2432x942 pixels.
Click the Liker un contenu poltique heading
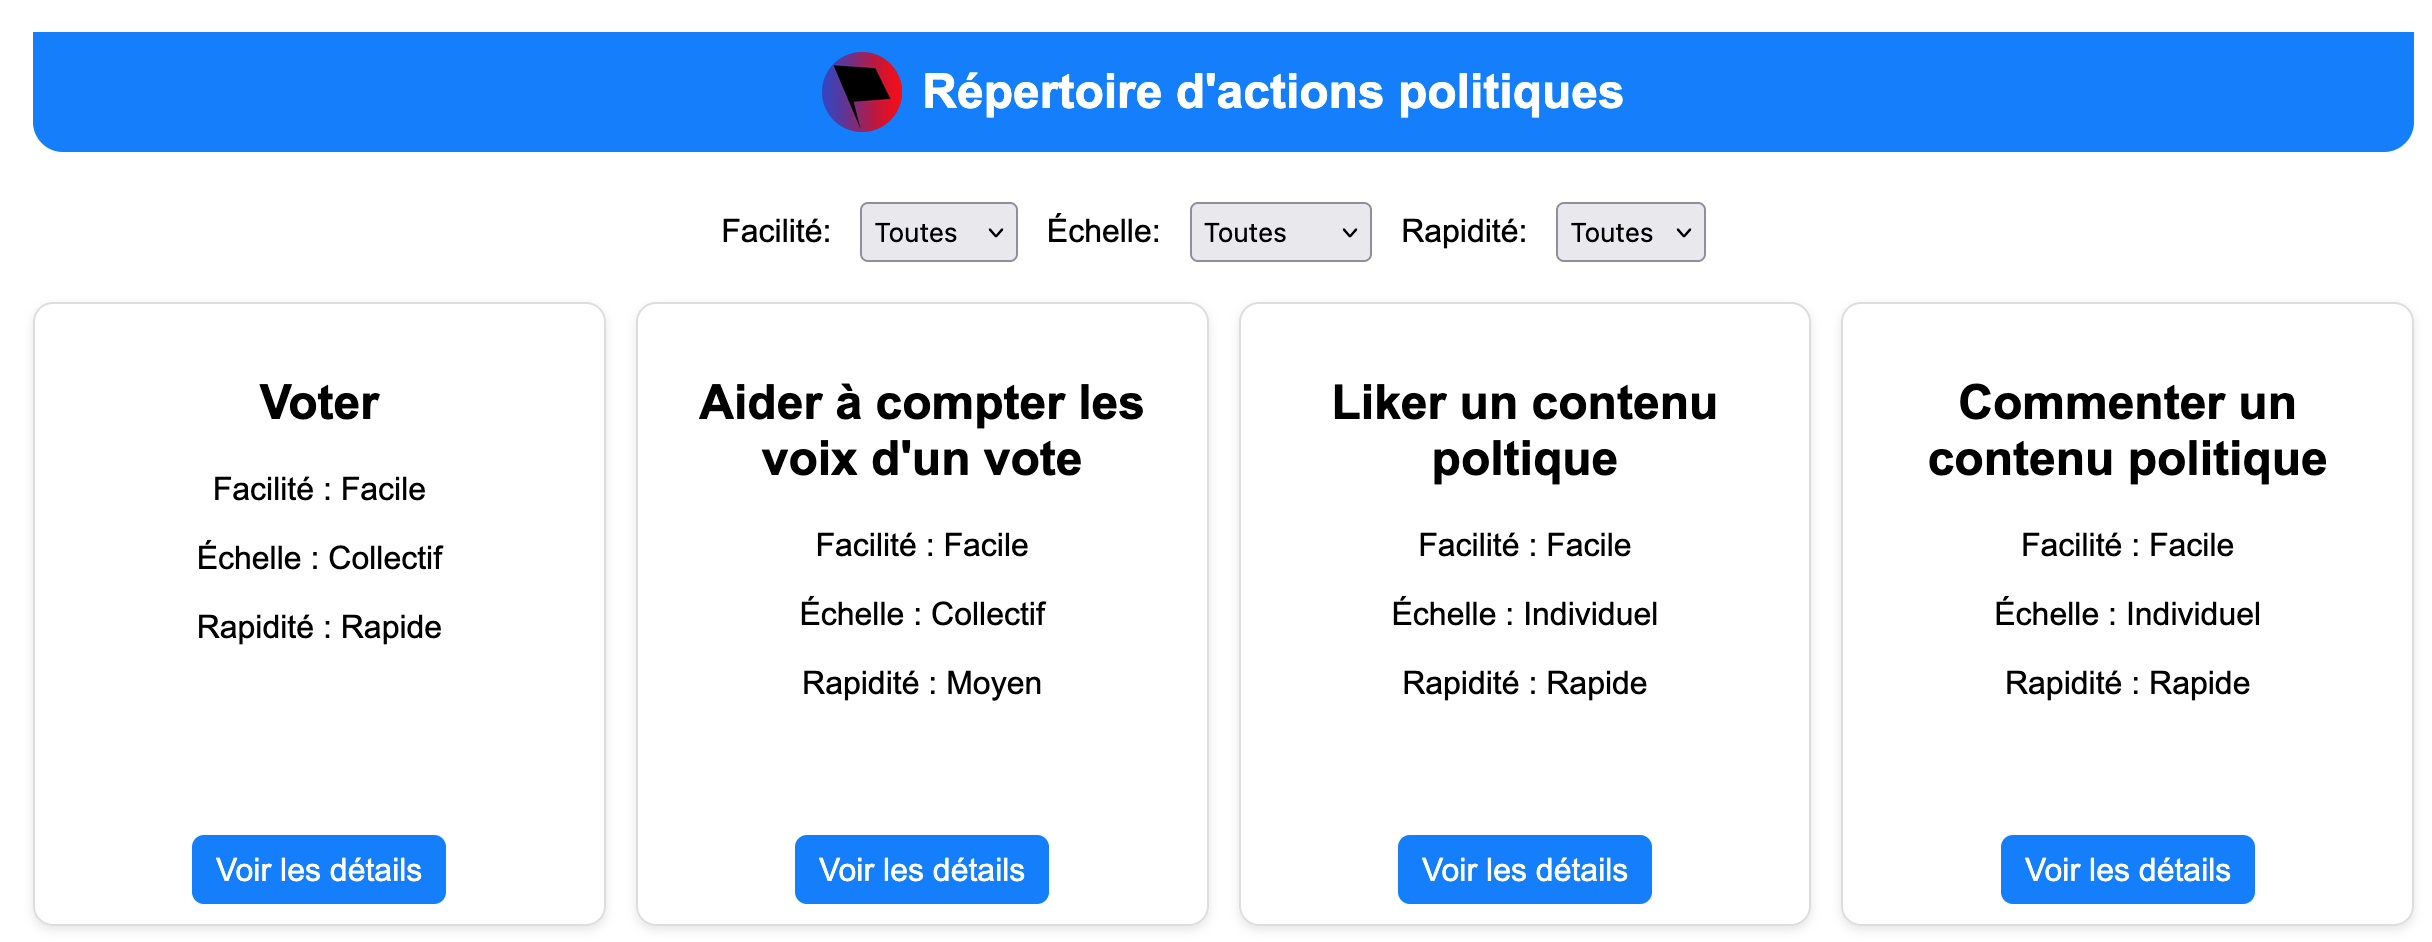coord(1524,431)
